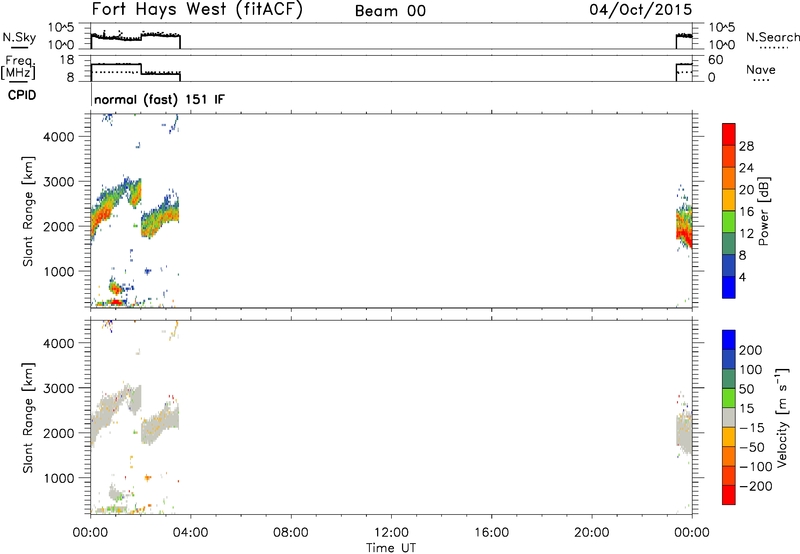The width and height of the screenshot is (800, 554).
Task: Pick the gray segment of the velocity color bar
Action: pos(729,417)
